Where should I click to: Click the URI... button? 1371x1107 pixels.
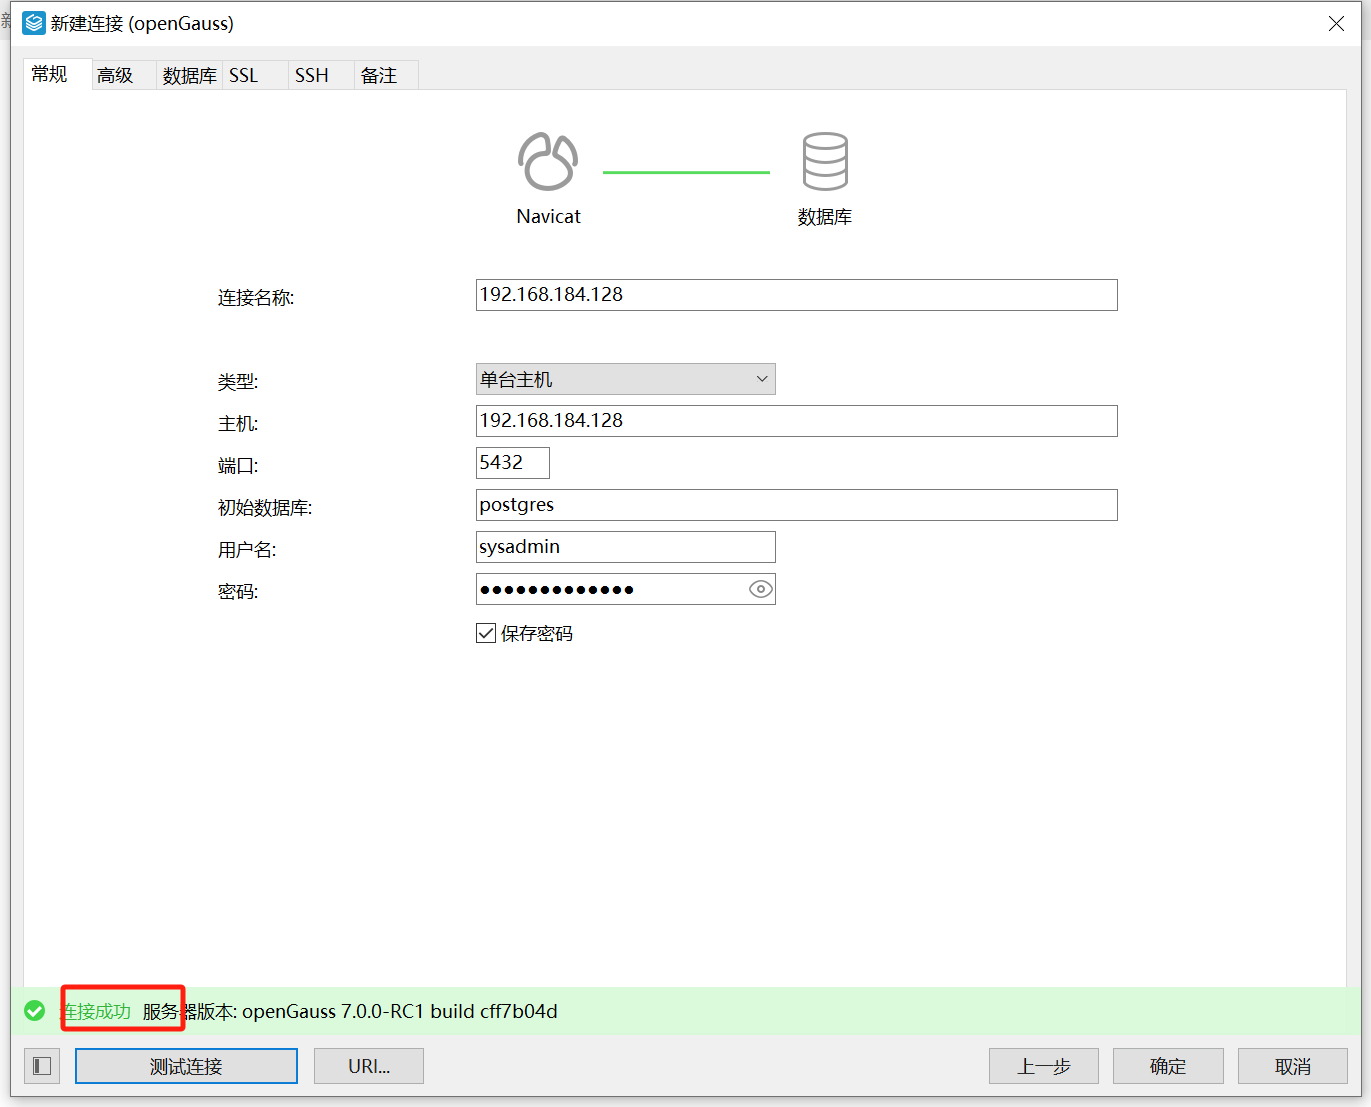click(x=368, y=1066)
